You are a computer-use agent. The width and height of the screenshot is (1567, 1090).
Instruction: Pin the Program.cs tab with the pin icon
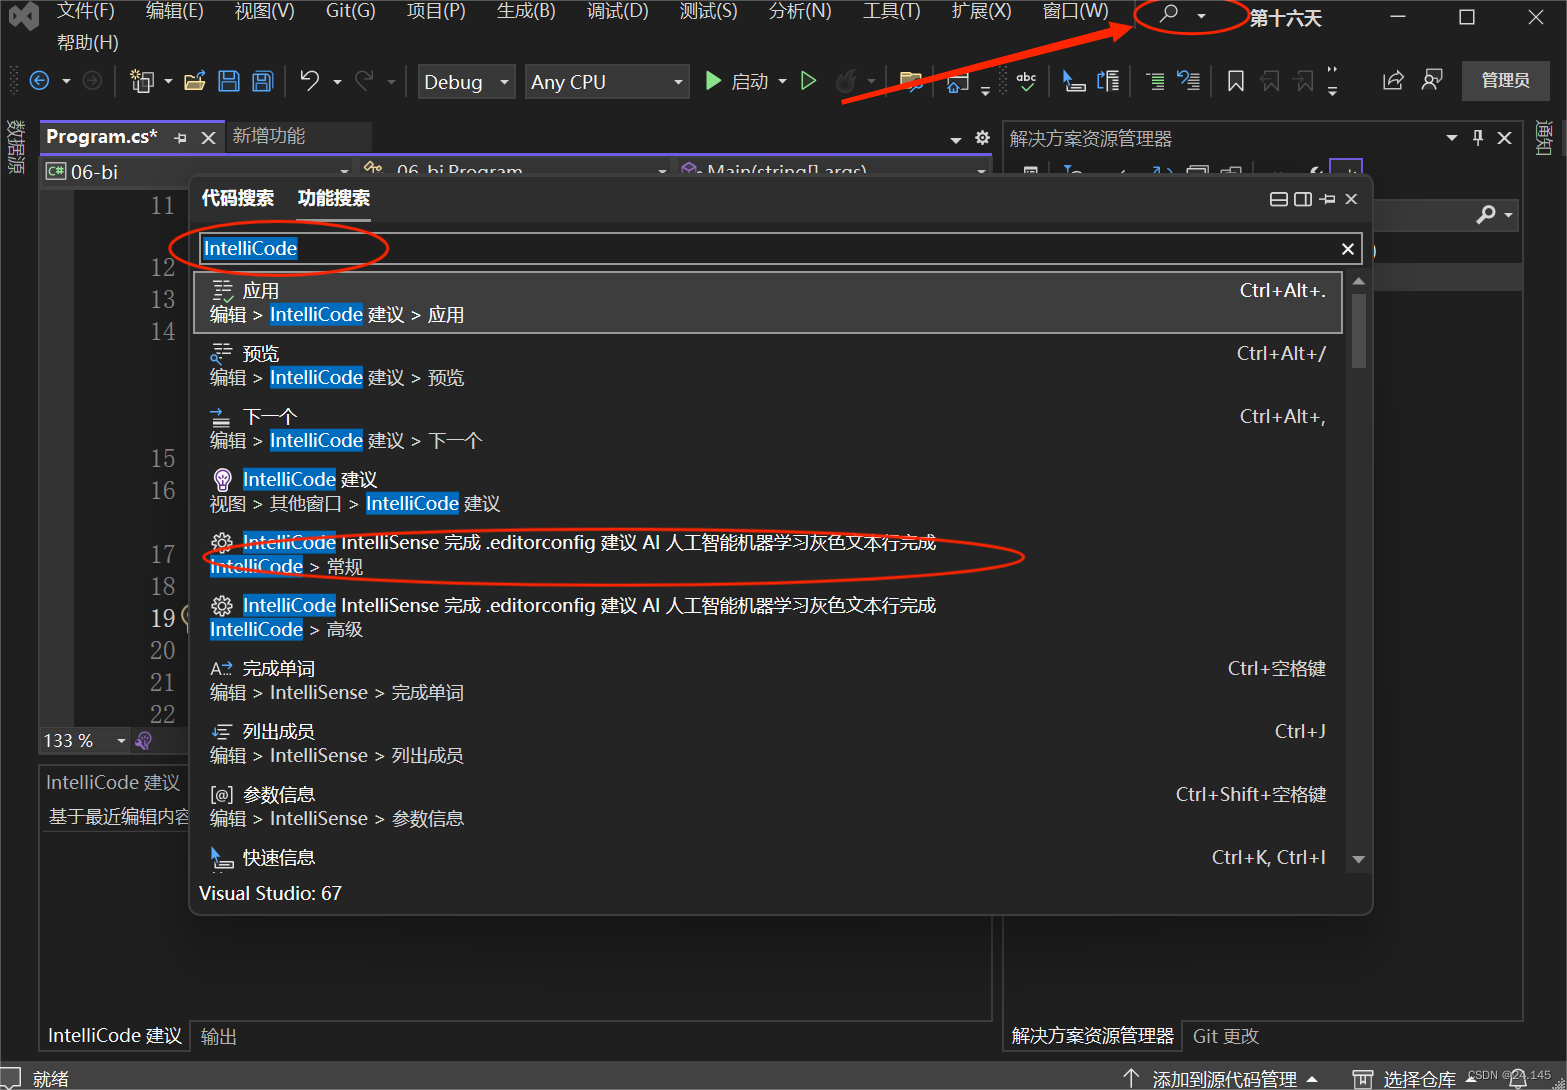[181, 138]
